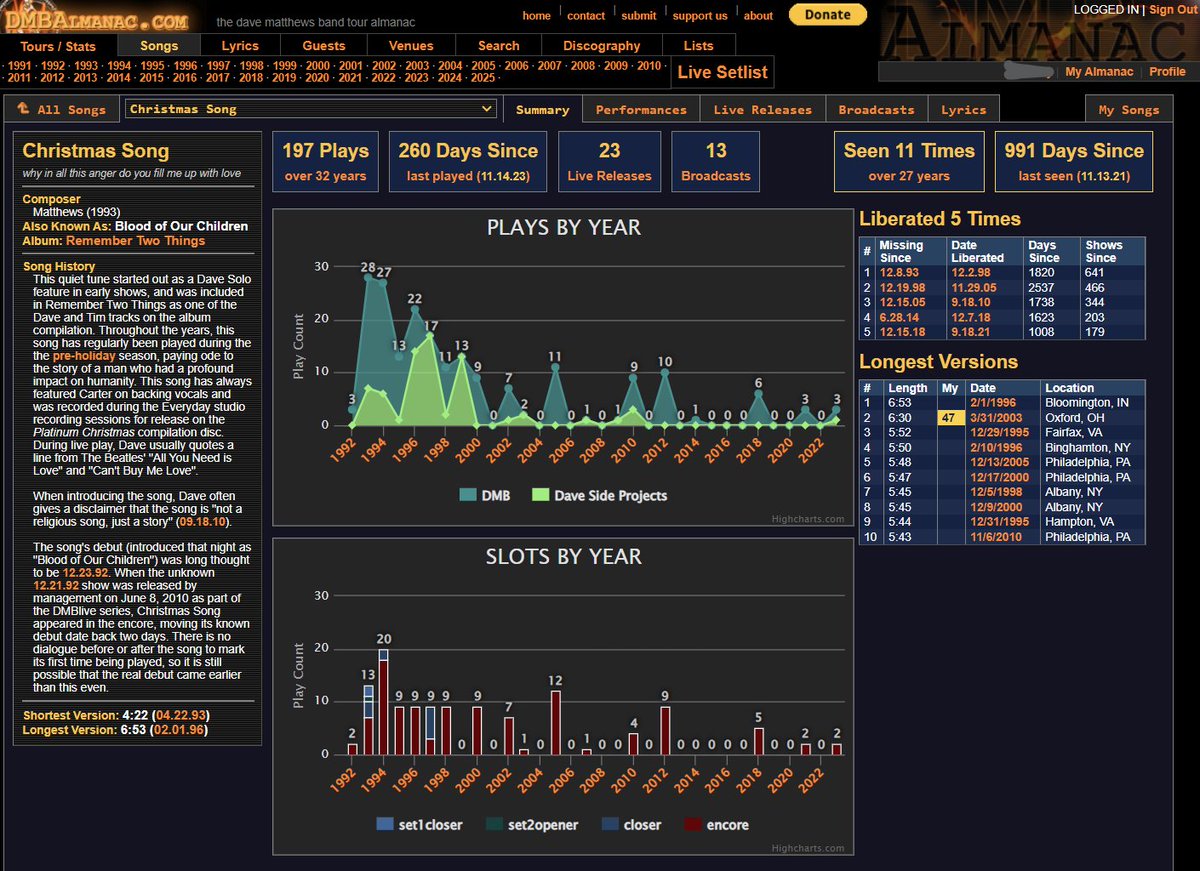Select the Summary tab
The image size is (1200, 871).
pyautogui.click(x=542, y=110)
